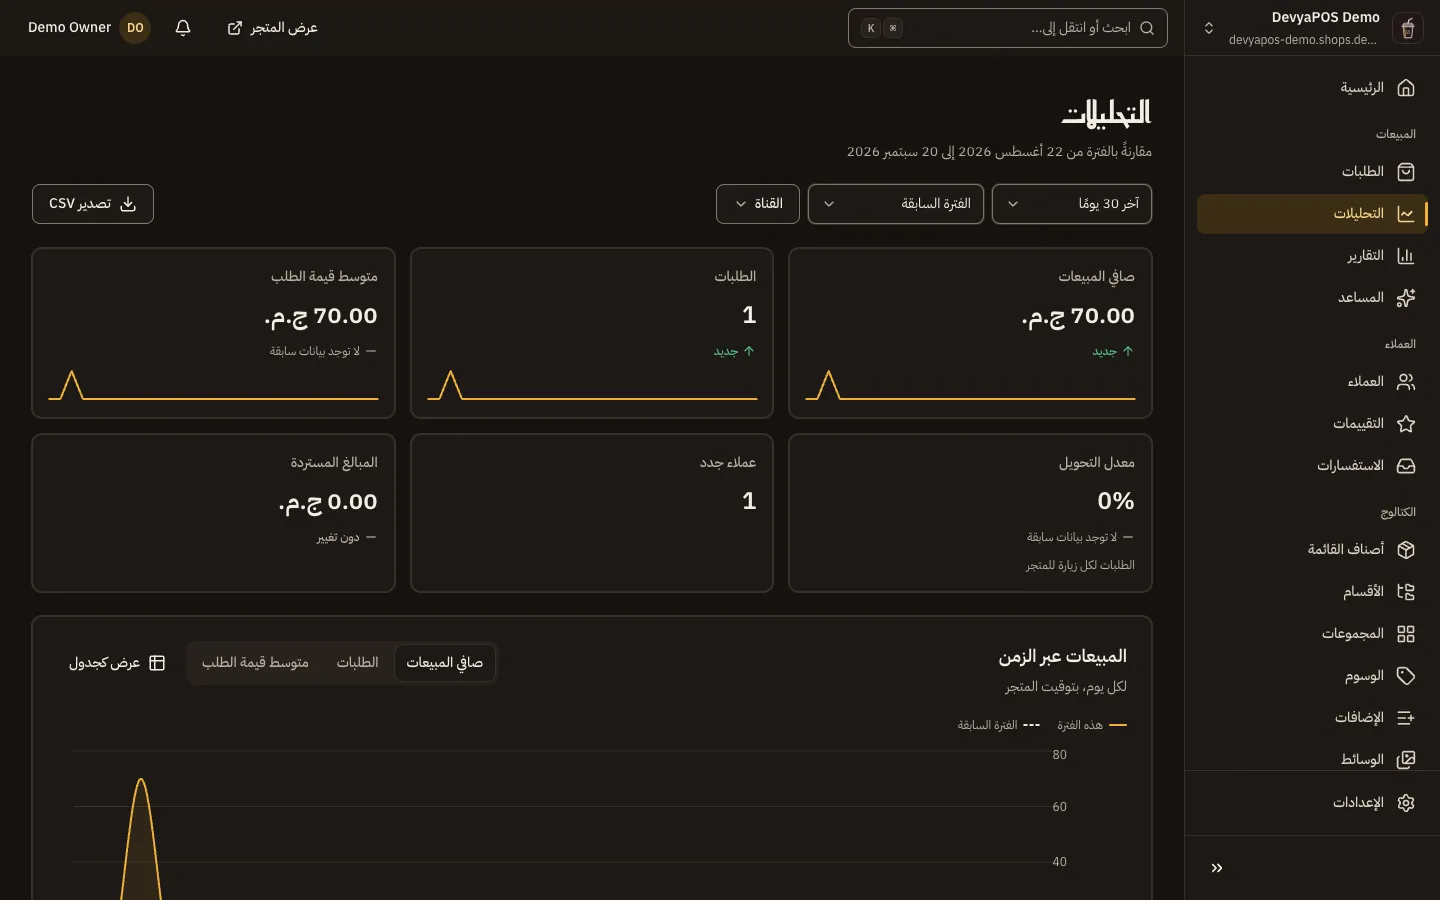
Task: Expand the store switcher chevrons
Action: pyautogui.click(x=1209, y=28)
